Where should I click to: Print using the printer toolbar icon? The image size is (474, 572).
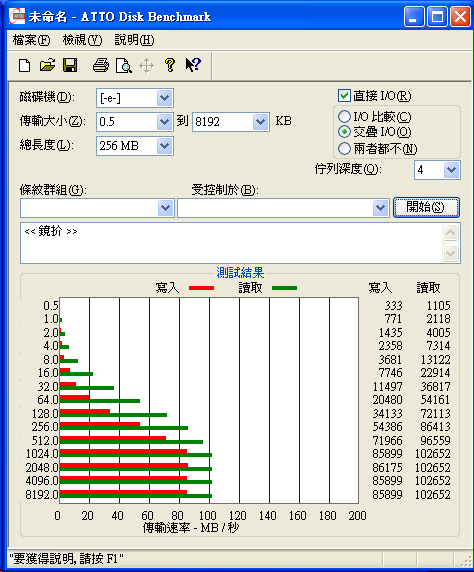tap(101, 65)
